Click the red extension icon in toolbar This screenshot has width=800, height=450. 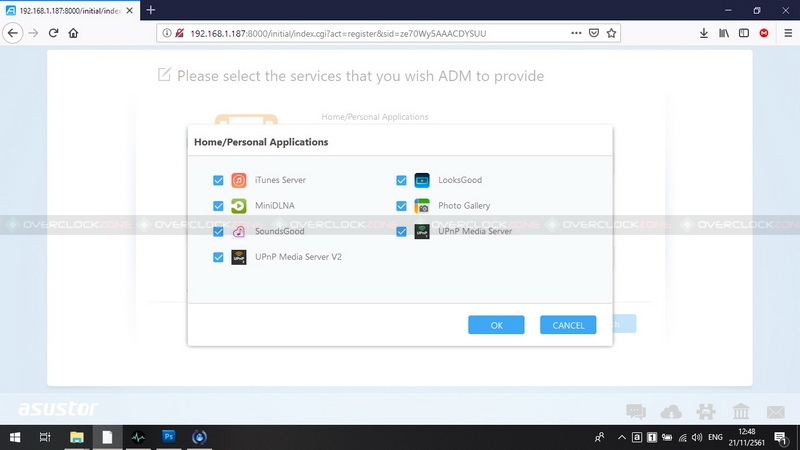pyautogui.click(x=764, y=33)
